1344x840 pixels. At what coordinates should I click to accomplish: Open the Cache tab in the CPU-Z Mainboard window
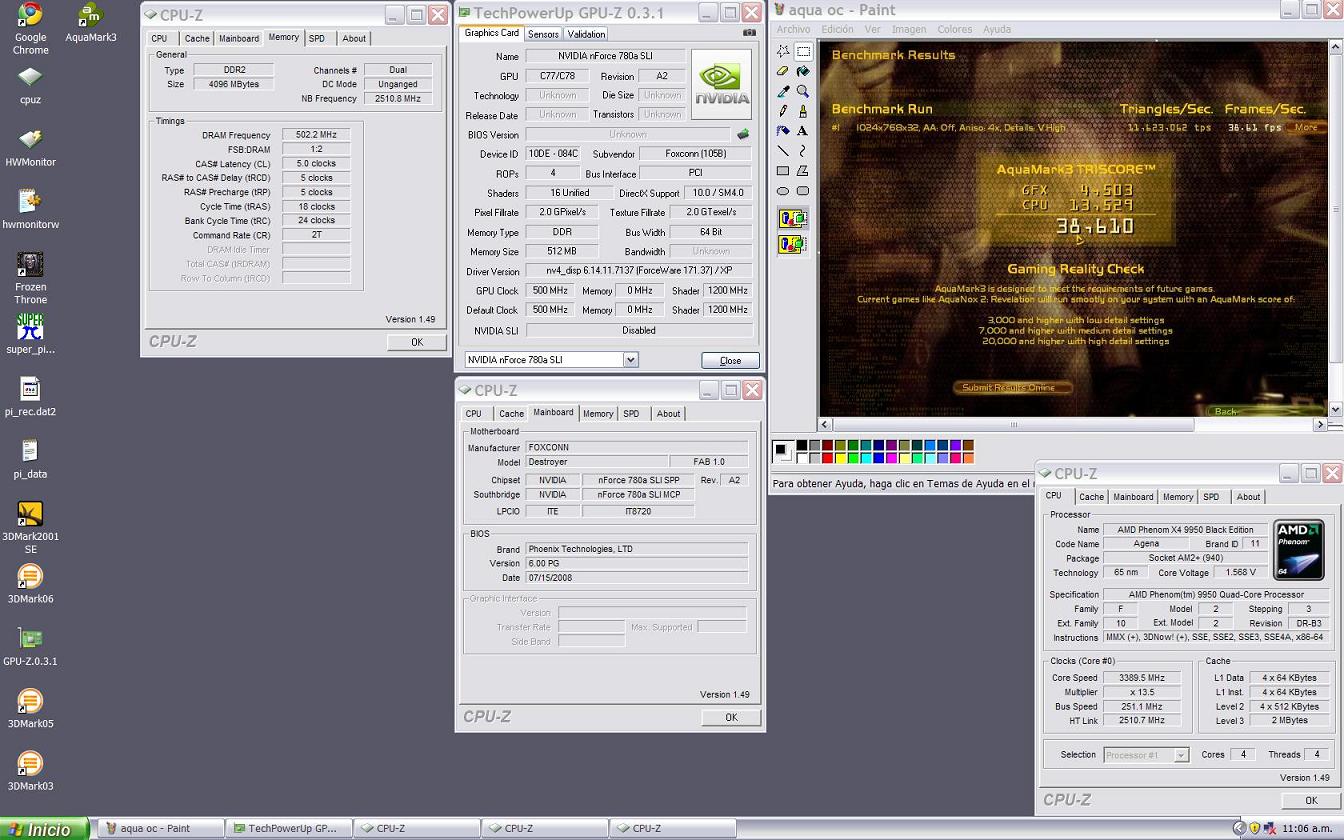tap(511, 414)
